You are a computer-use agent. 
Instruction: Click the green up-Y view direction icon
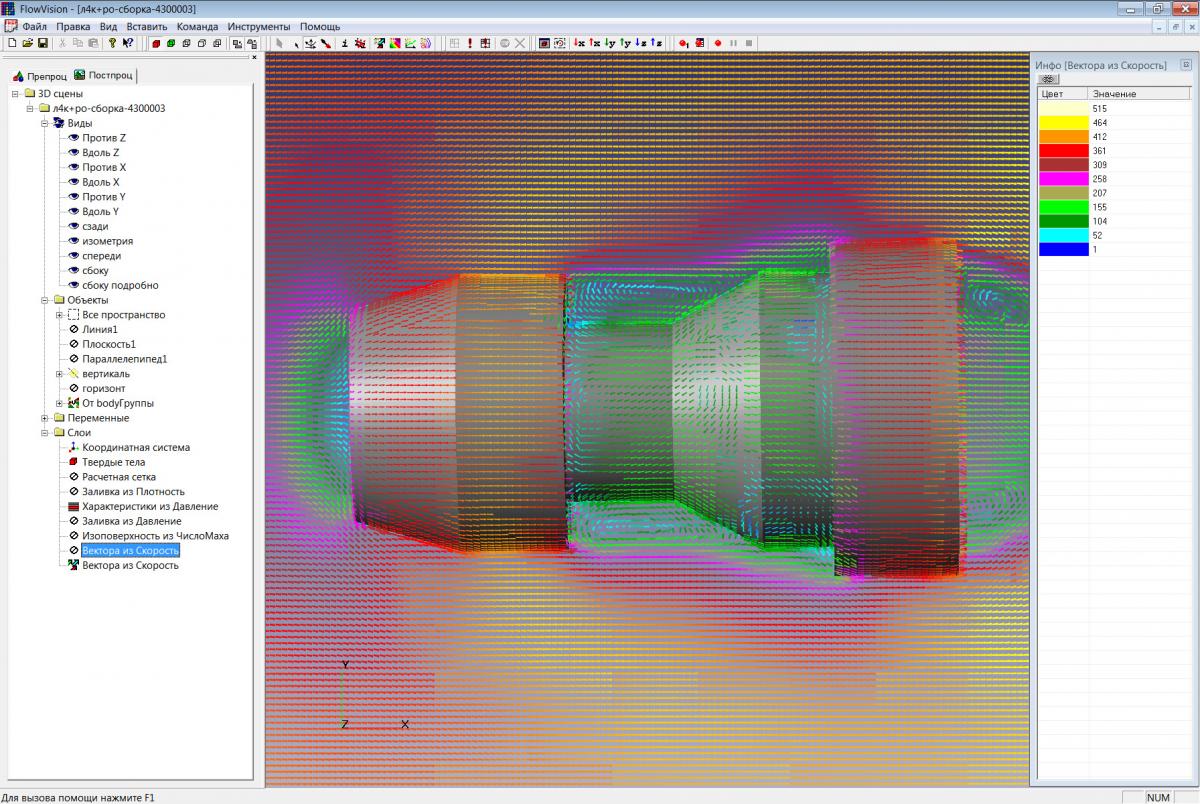coord(625,43)
